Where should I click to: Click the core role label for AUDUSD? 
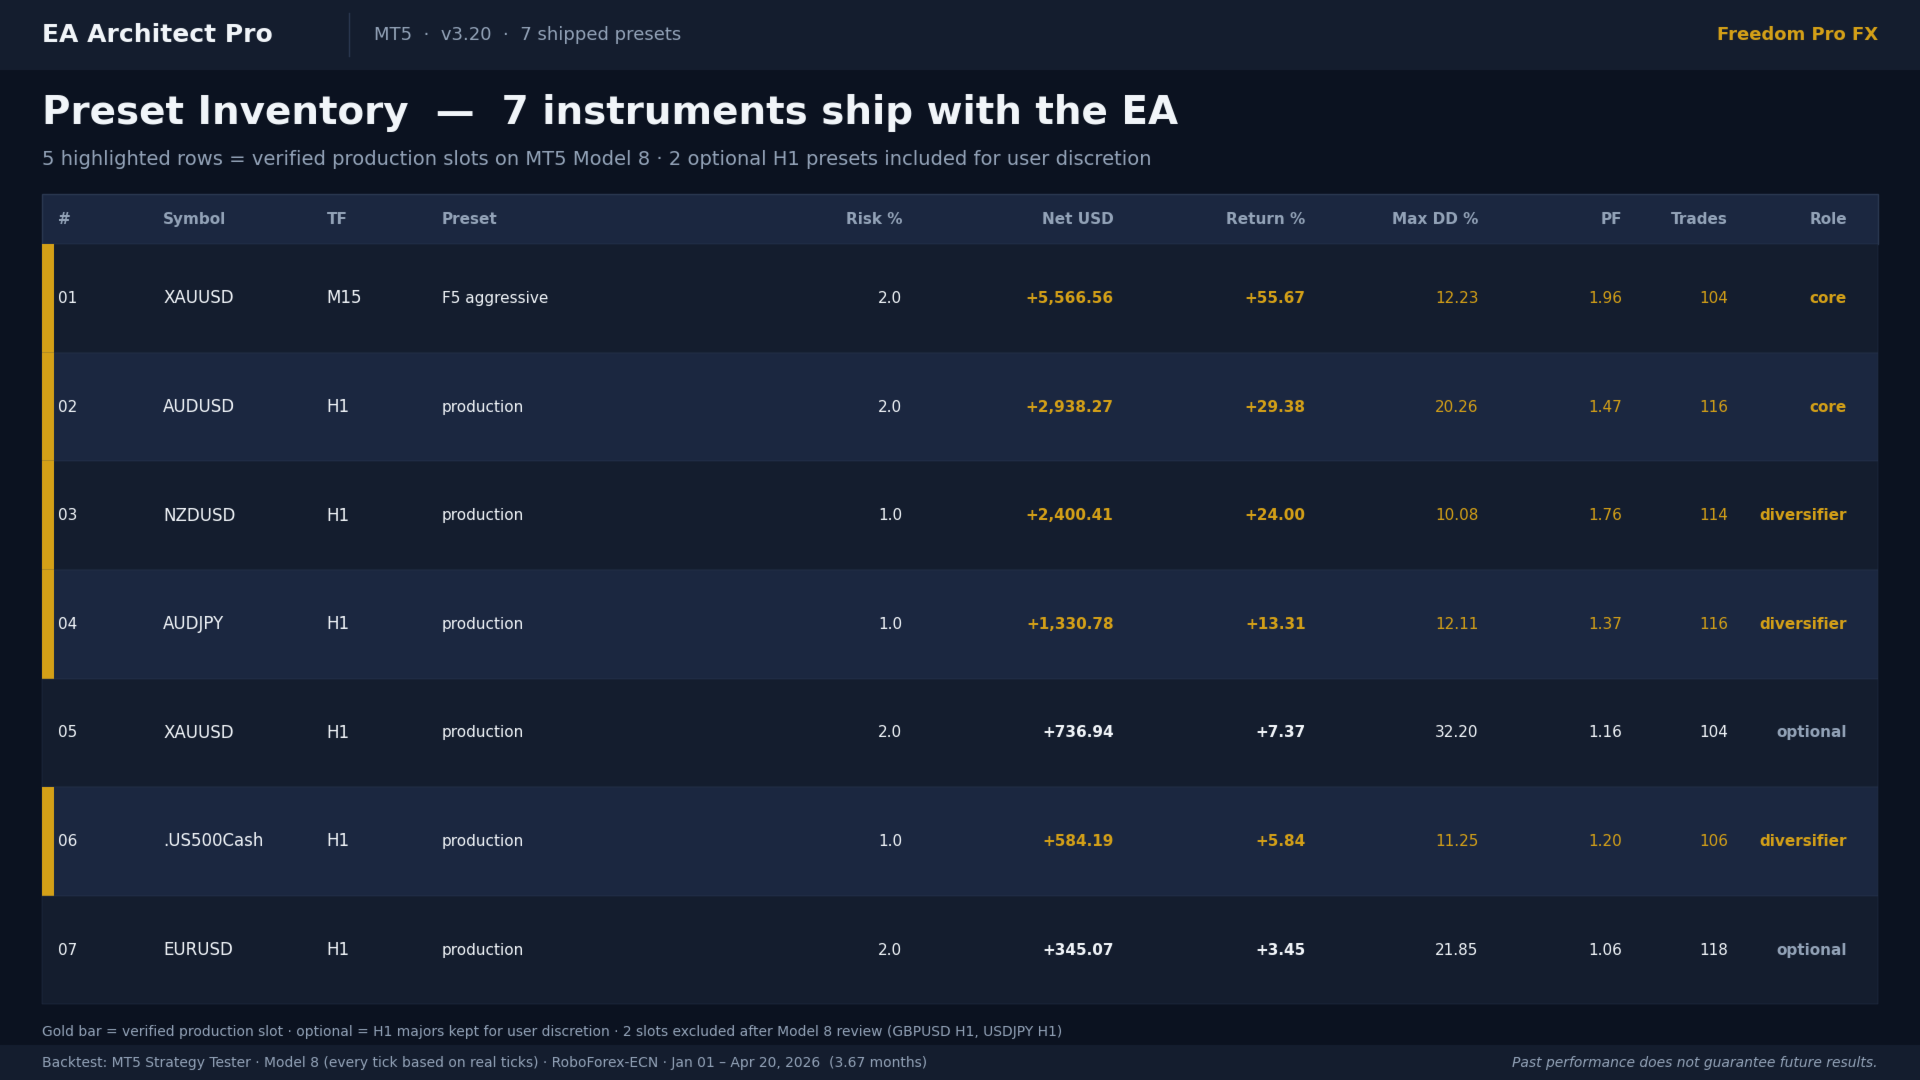coord(1827,407)
